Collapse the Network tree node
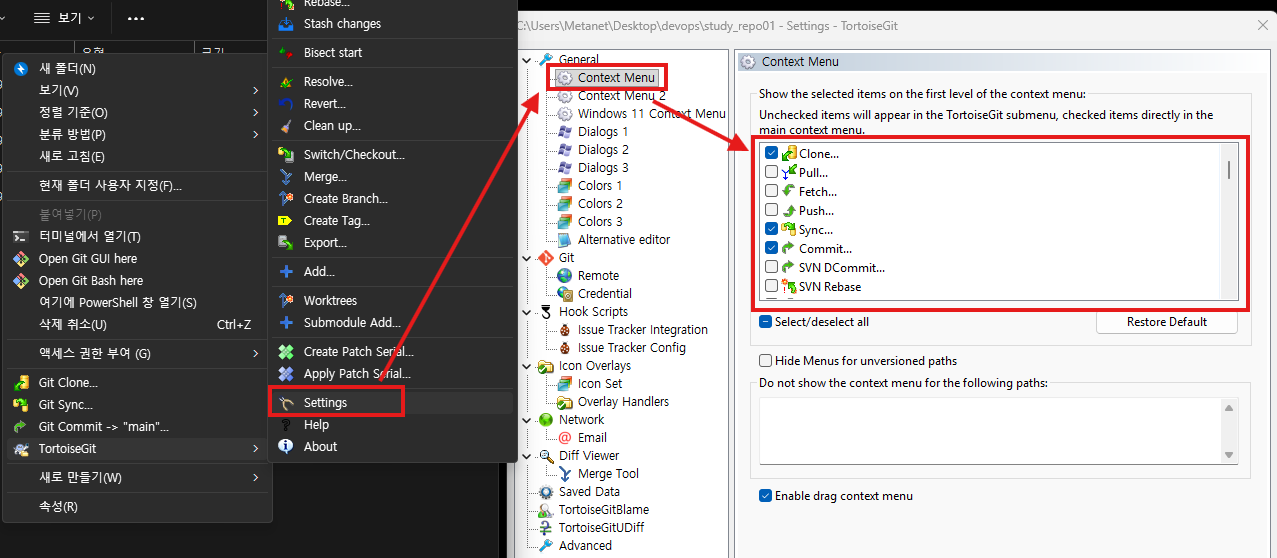This screenshot has height=558, width=1277. click(x=529, y=420)
